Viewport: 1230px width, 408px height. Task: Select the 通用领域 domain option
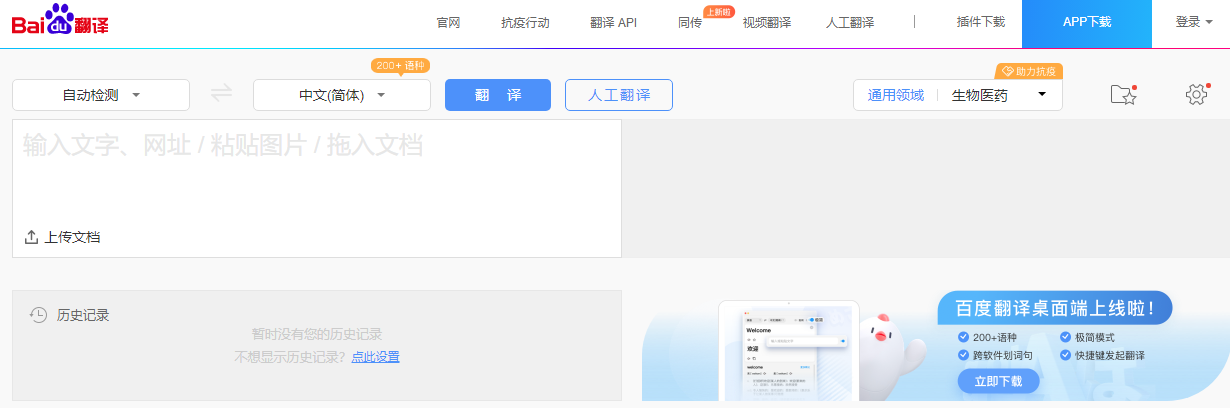[895, 95]
